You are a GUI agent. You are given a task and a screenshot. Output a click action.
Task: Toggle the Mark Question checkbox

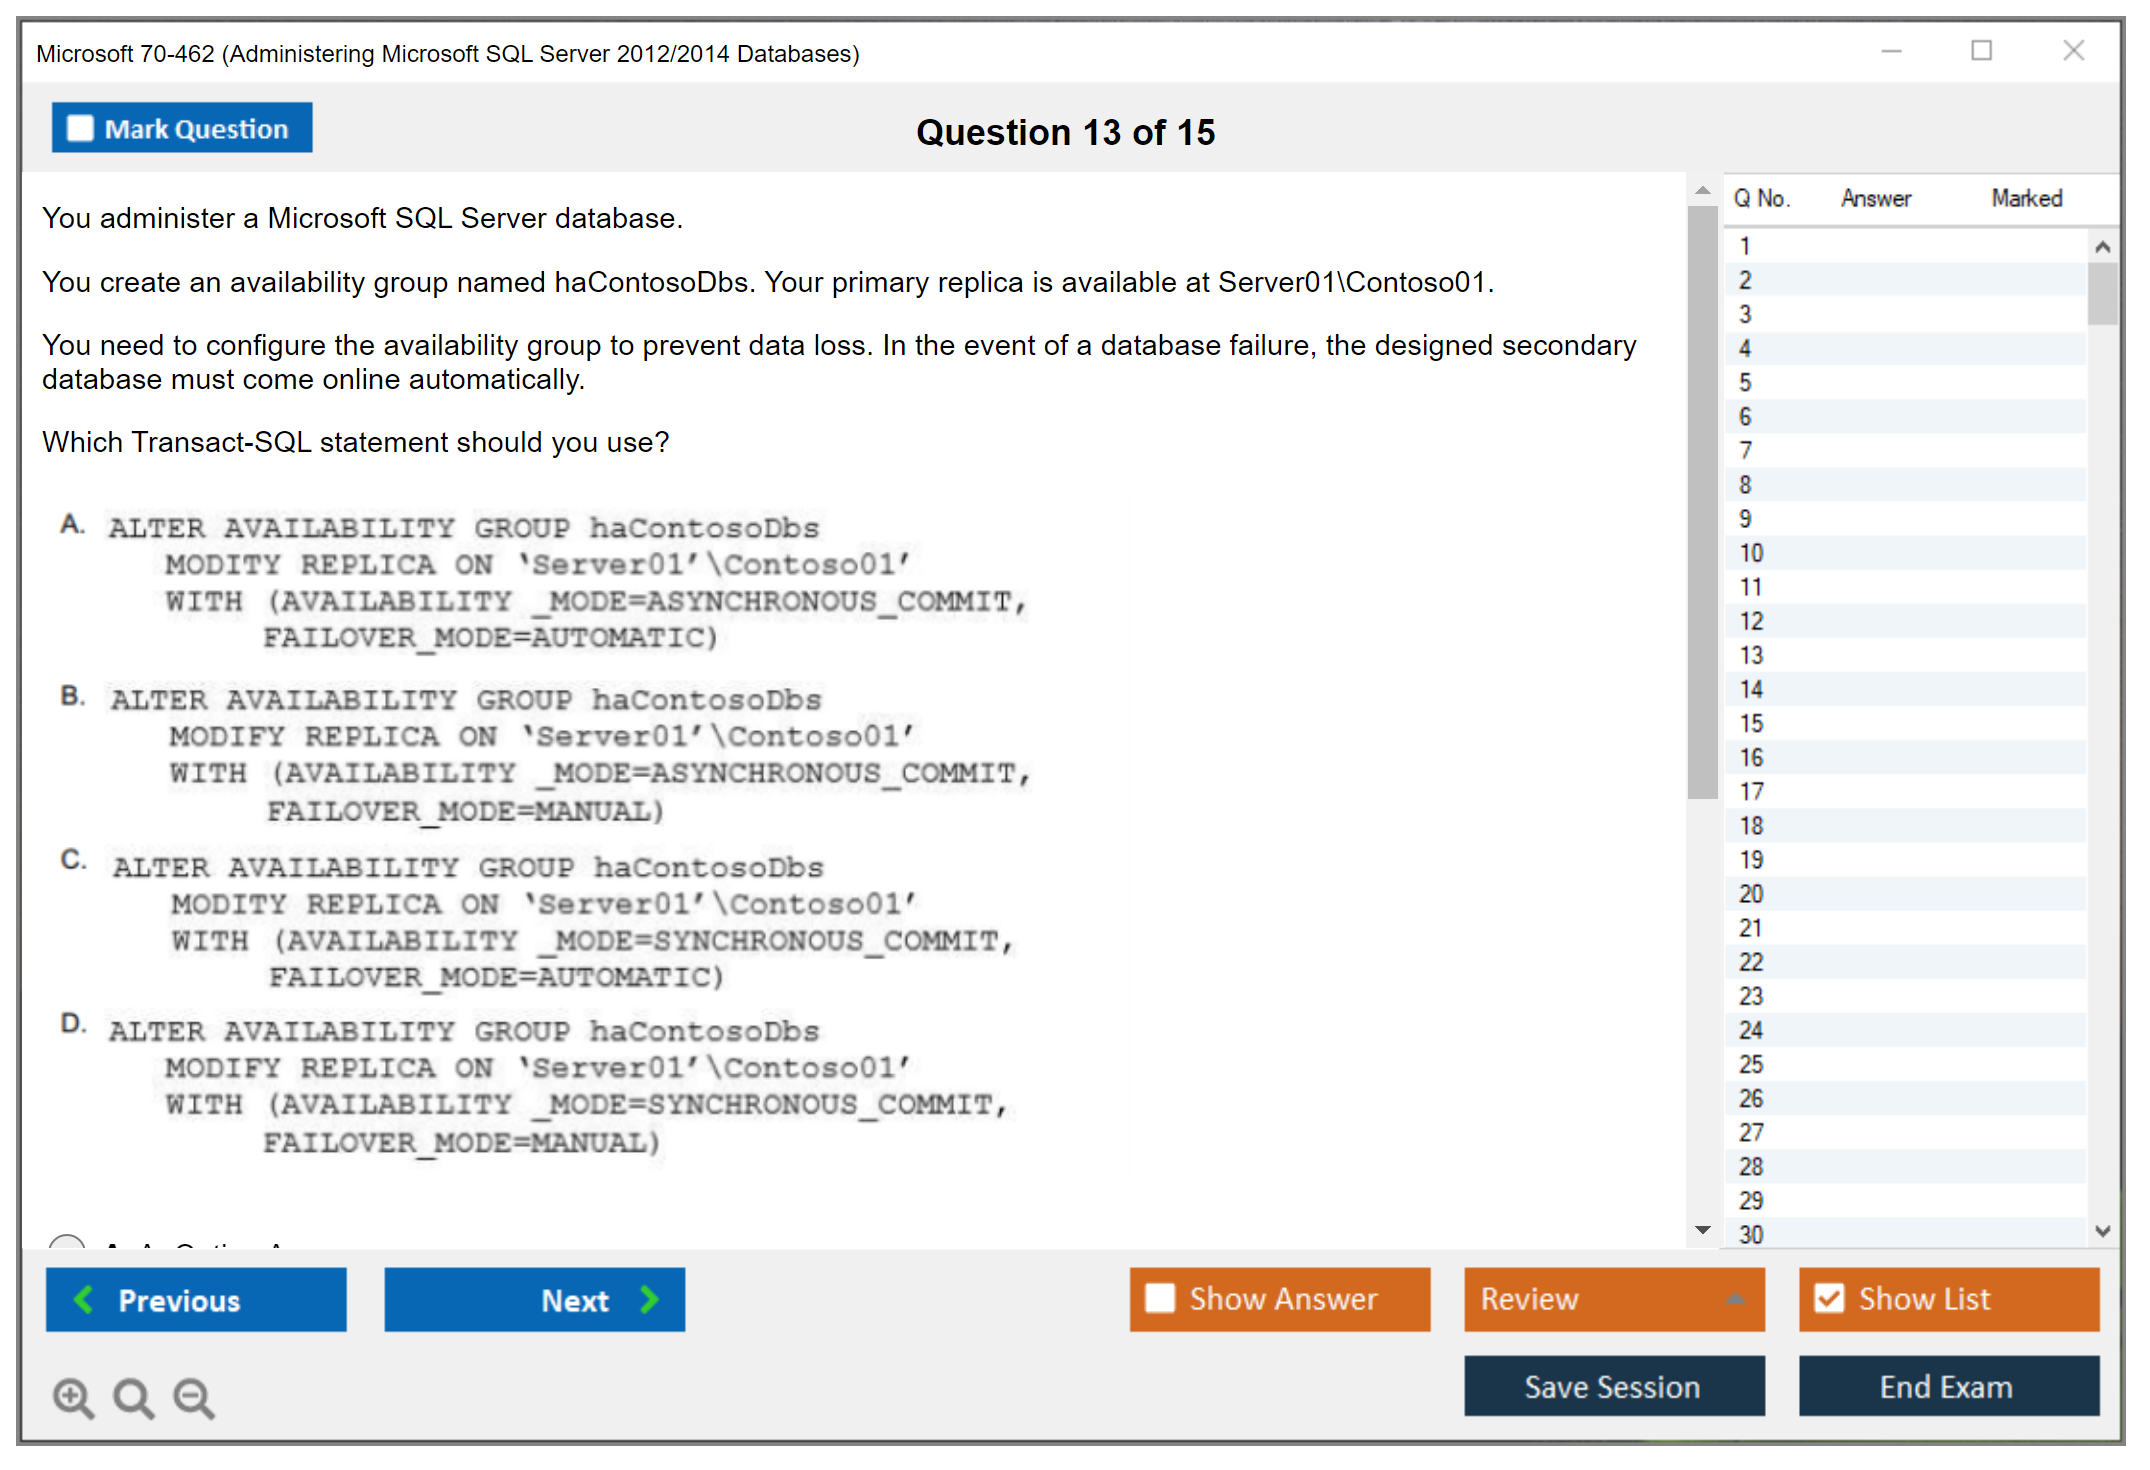(x=80, y=129)
